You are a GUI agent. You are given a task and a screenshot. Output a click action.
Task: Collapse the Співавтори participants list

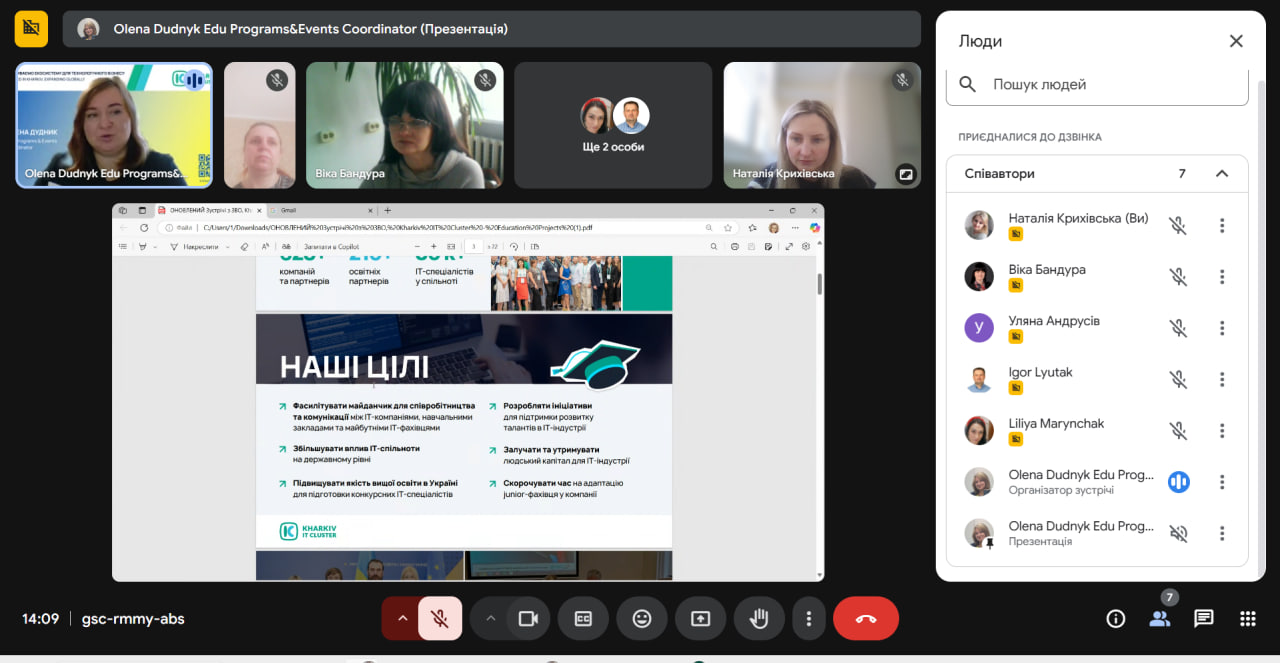pos(1222,174)
